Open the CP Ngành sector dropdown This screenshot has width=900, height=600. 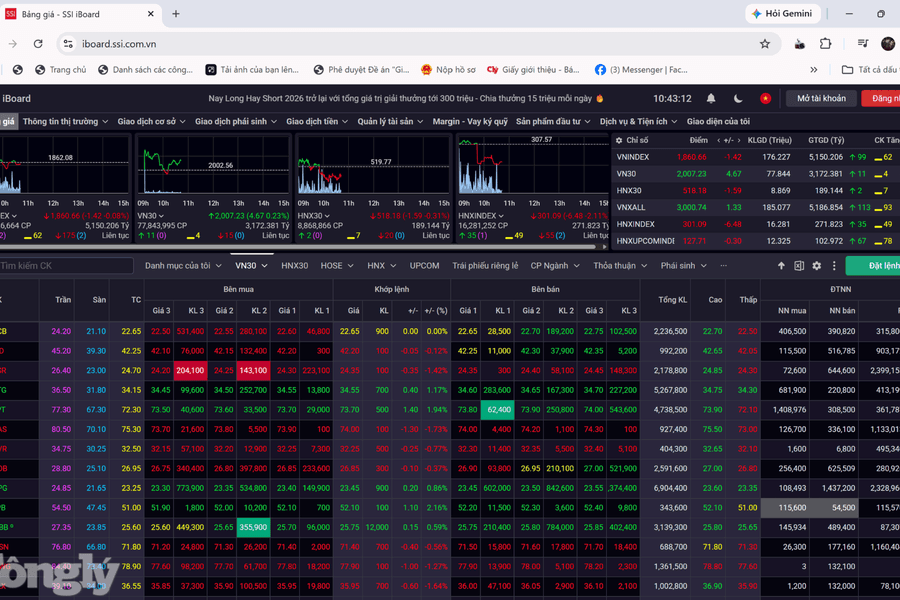[555, 266]
